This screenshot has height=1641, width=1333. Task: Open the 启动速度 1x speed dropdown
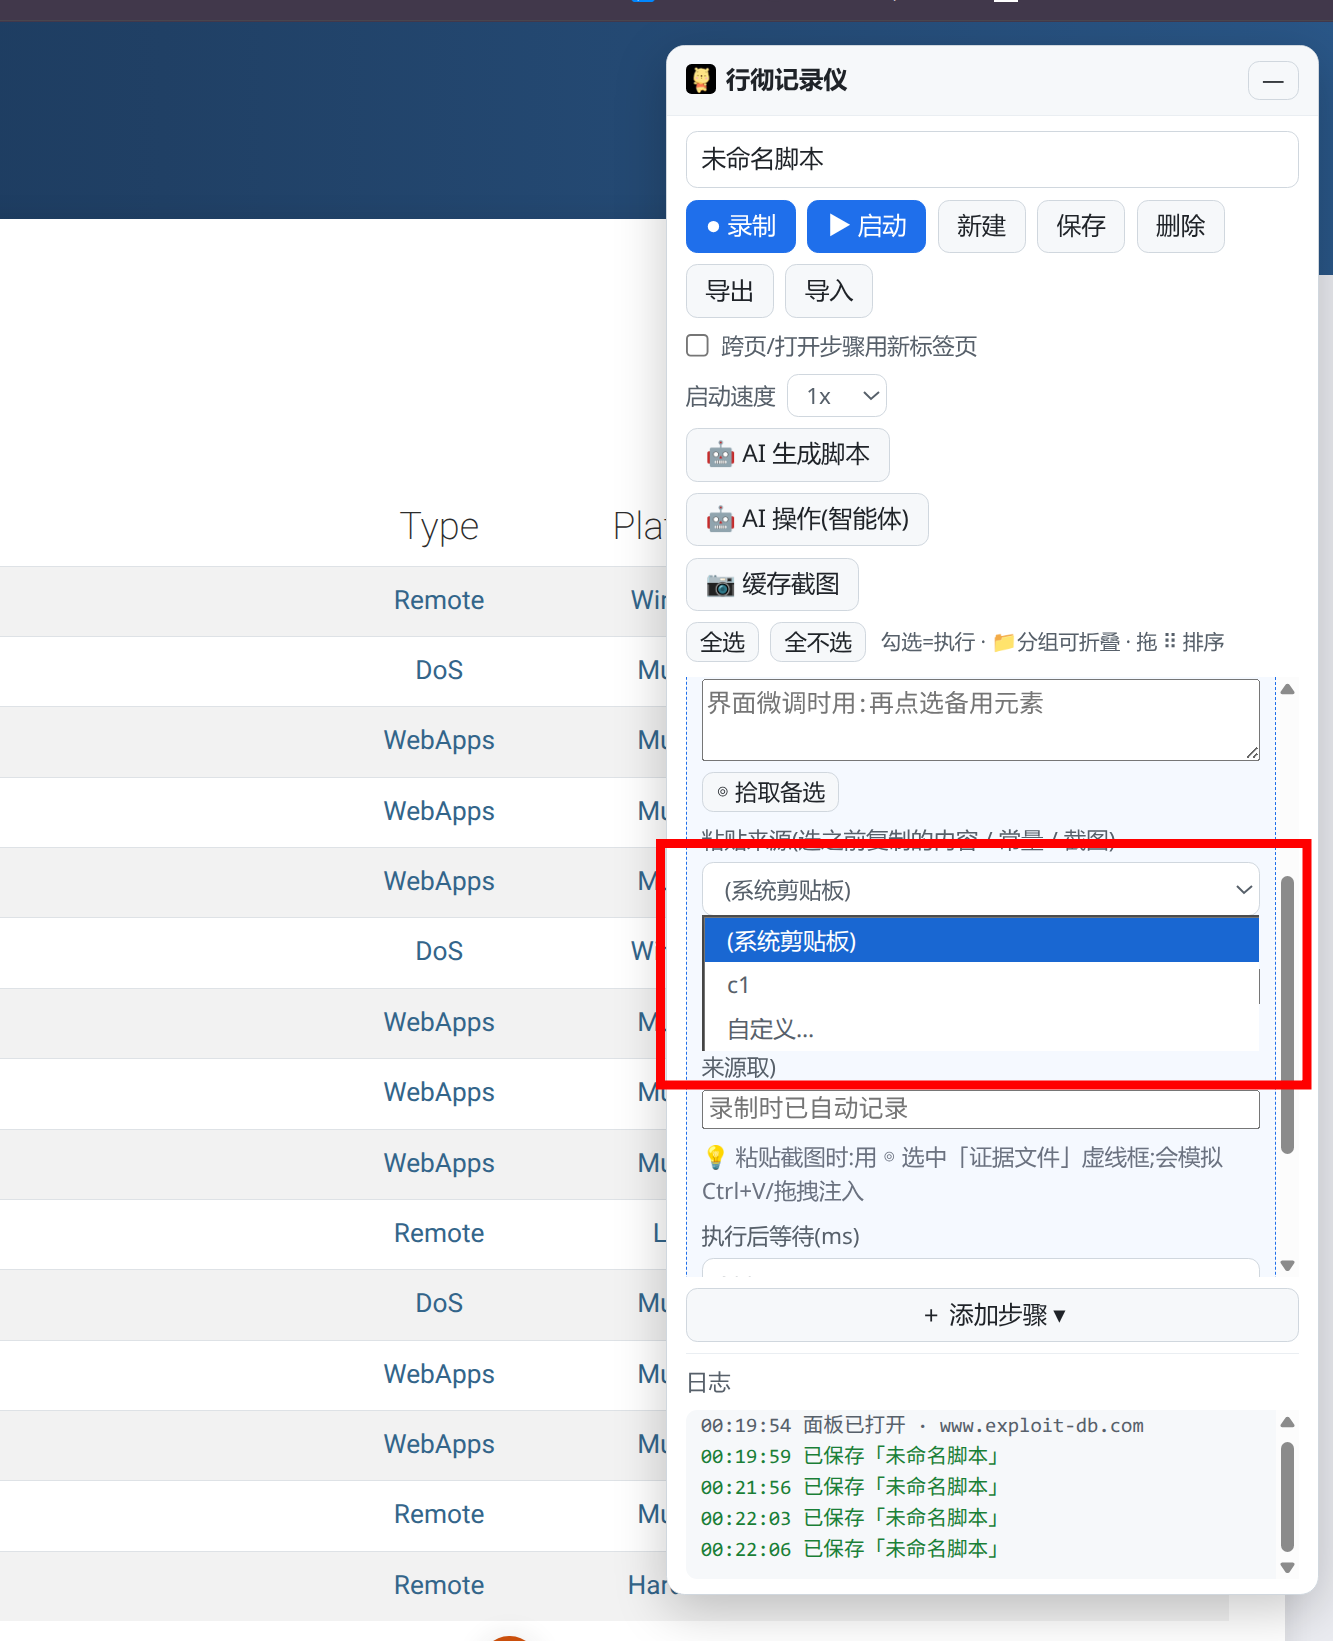[837, 396]
